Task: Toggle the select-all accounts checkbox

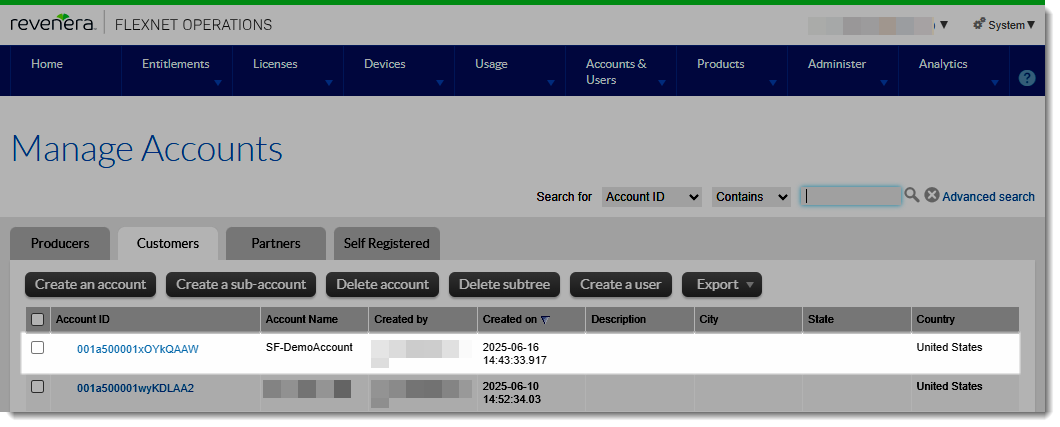Action: (x=38, y=320)
